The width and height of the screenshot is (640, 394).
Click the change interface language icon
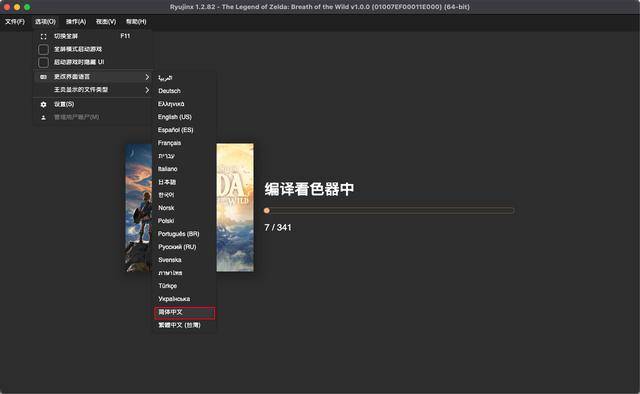(43, 77)
